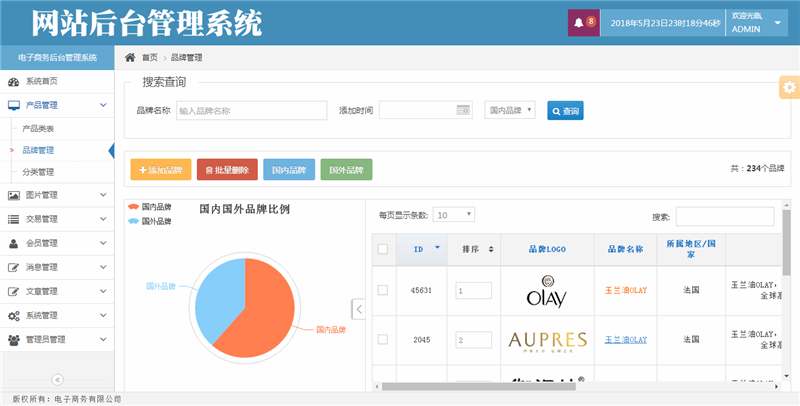Expand the 会员管理 menu chevron
Viewport: 800px width, 406px height.
pyautogui.click(x=103, y=243)
